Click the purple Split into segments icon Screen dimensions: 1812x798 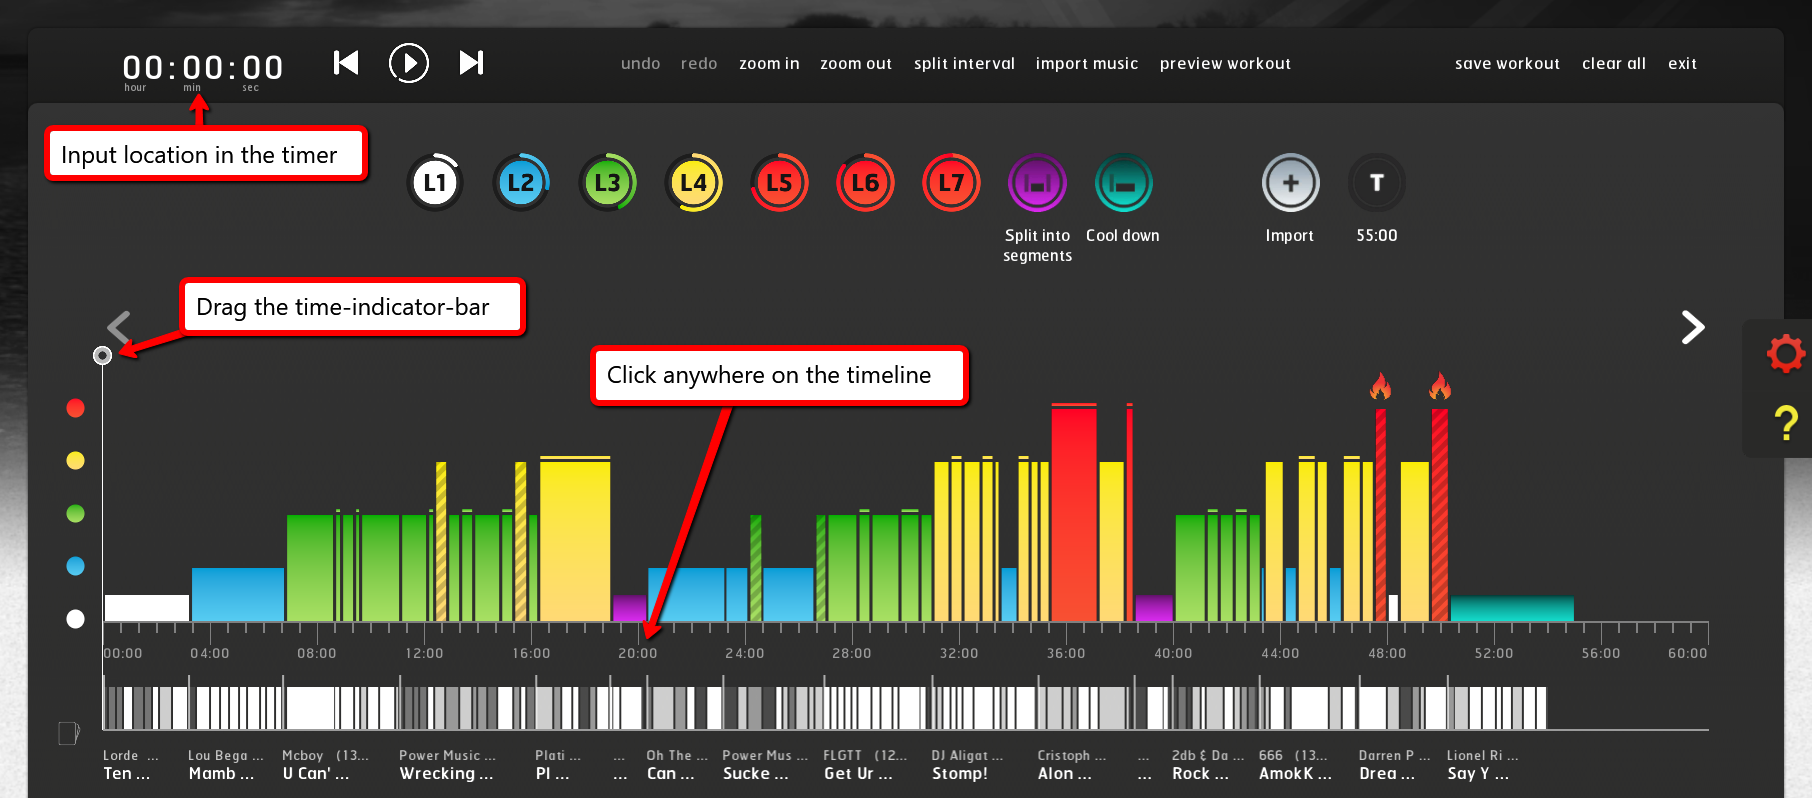click(1037, 183)
